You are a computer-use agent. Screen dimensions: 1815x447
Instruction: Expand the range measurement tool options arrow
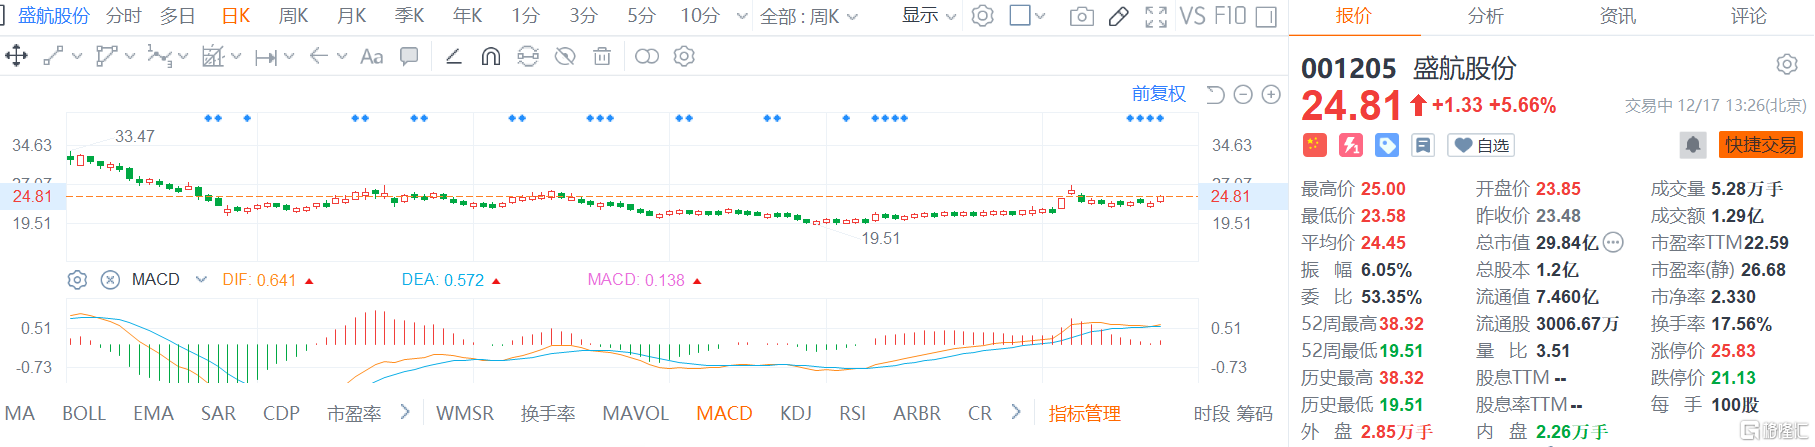289,57
